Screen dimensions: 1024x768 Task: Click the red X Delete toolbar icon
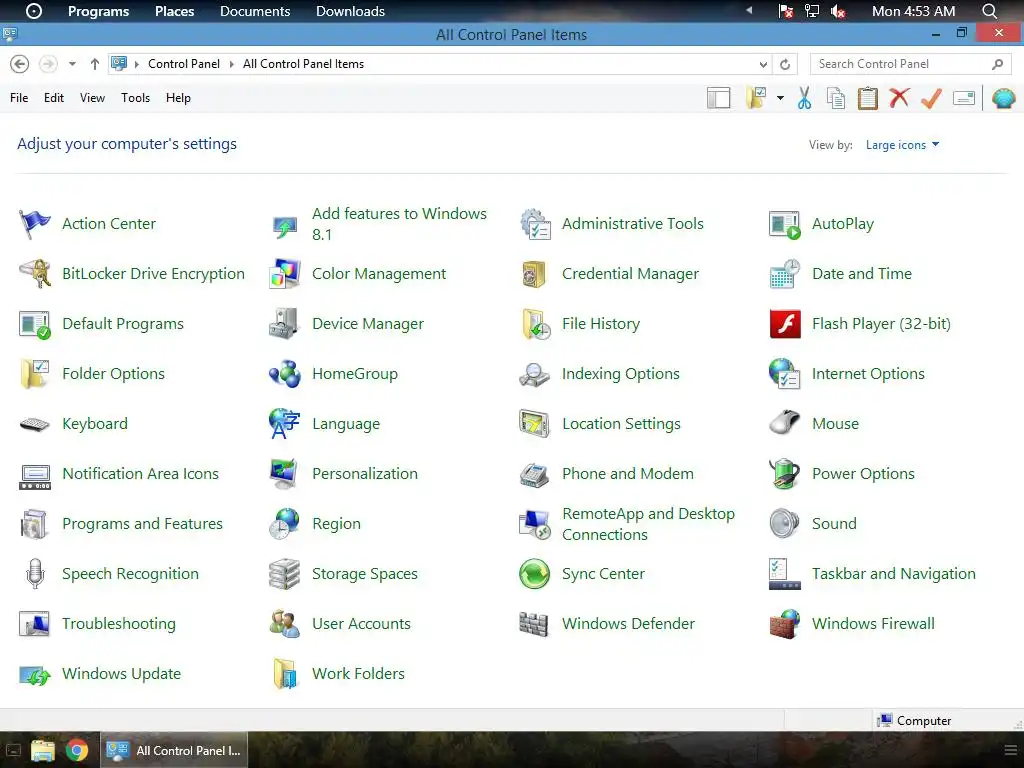click(899, 98)
